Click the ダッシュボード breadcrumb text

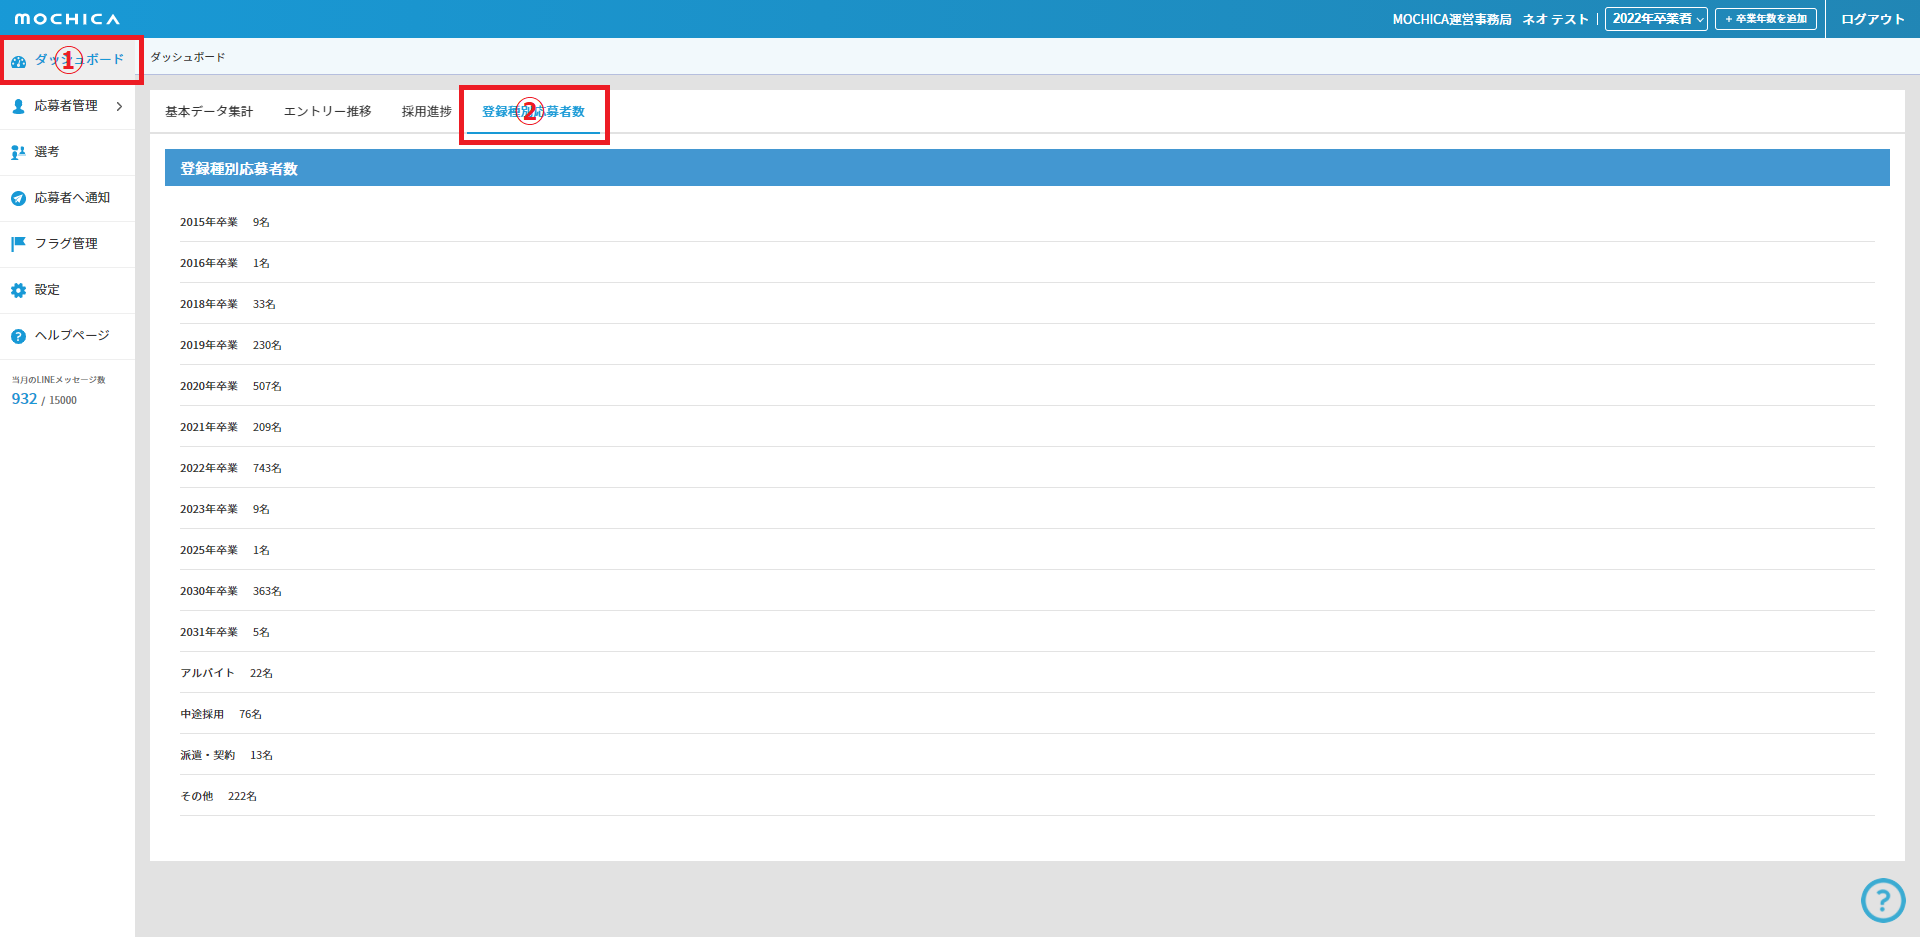[x=188, y=57]
